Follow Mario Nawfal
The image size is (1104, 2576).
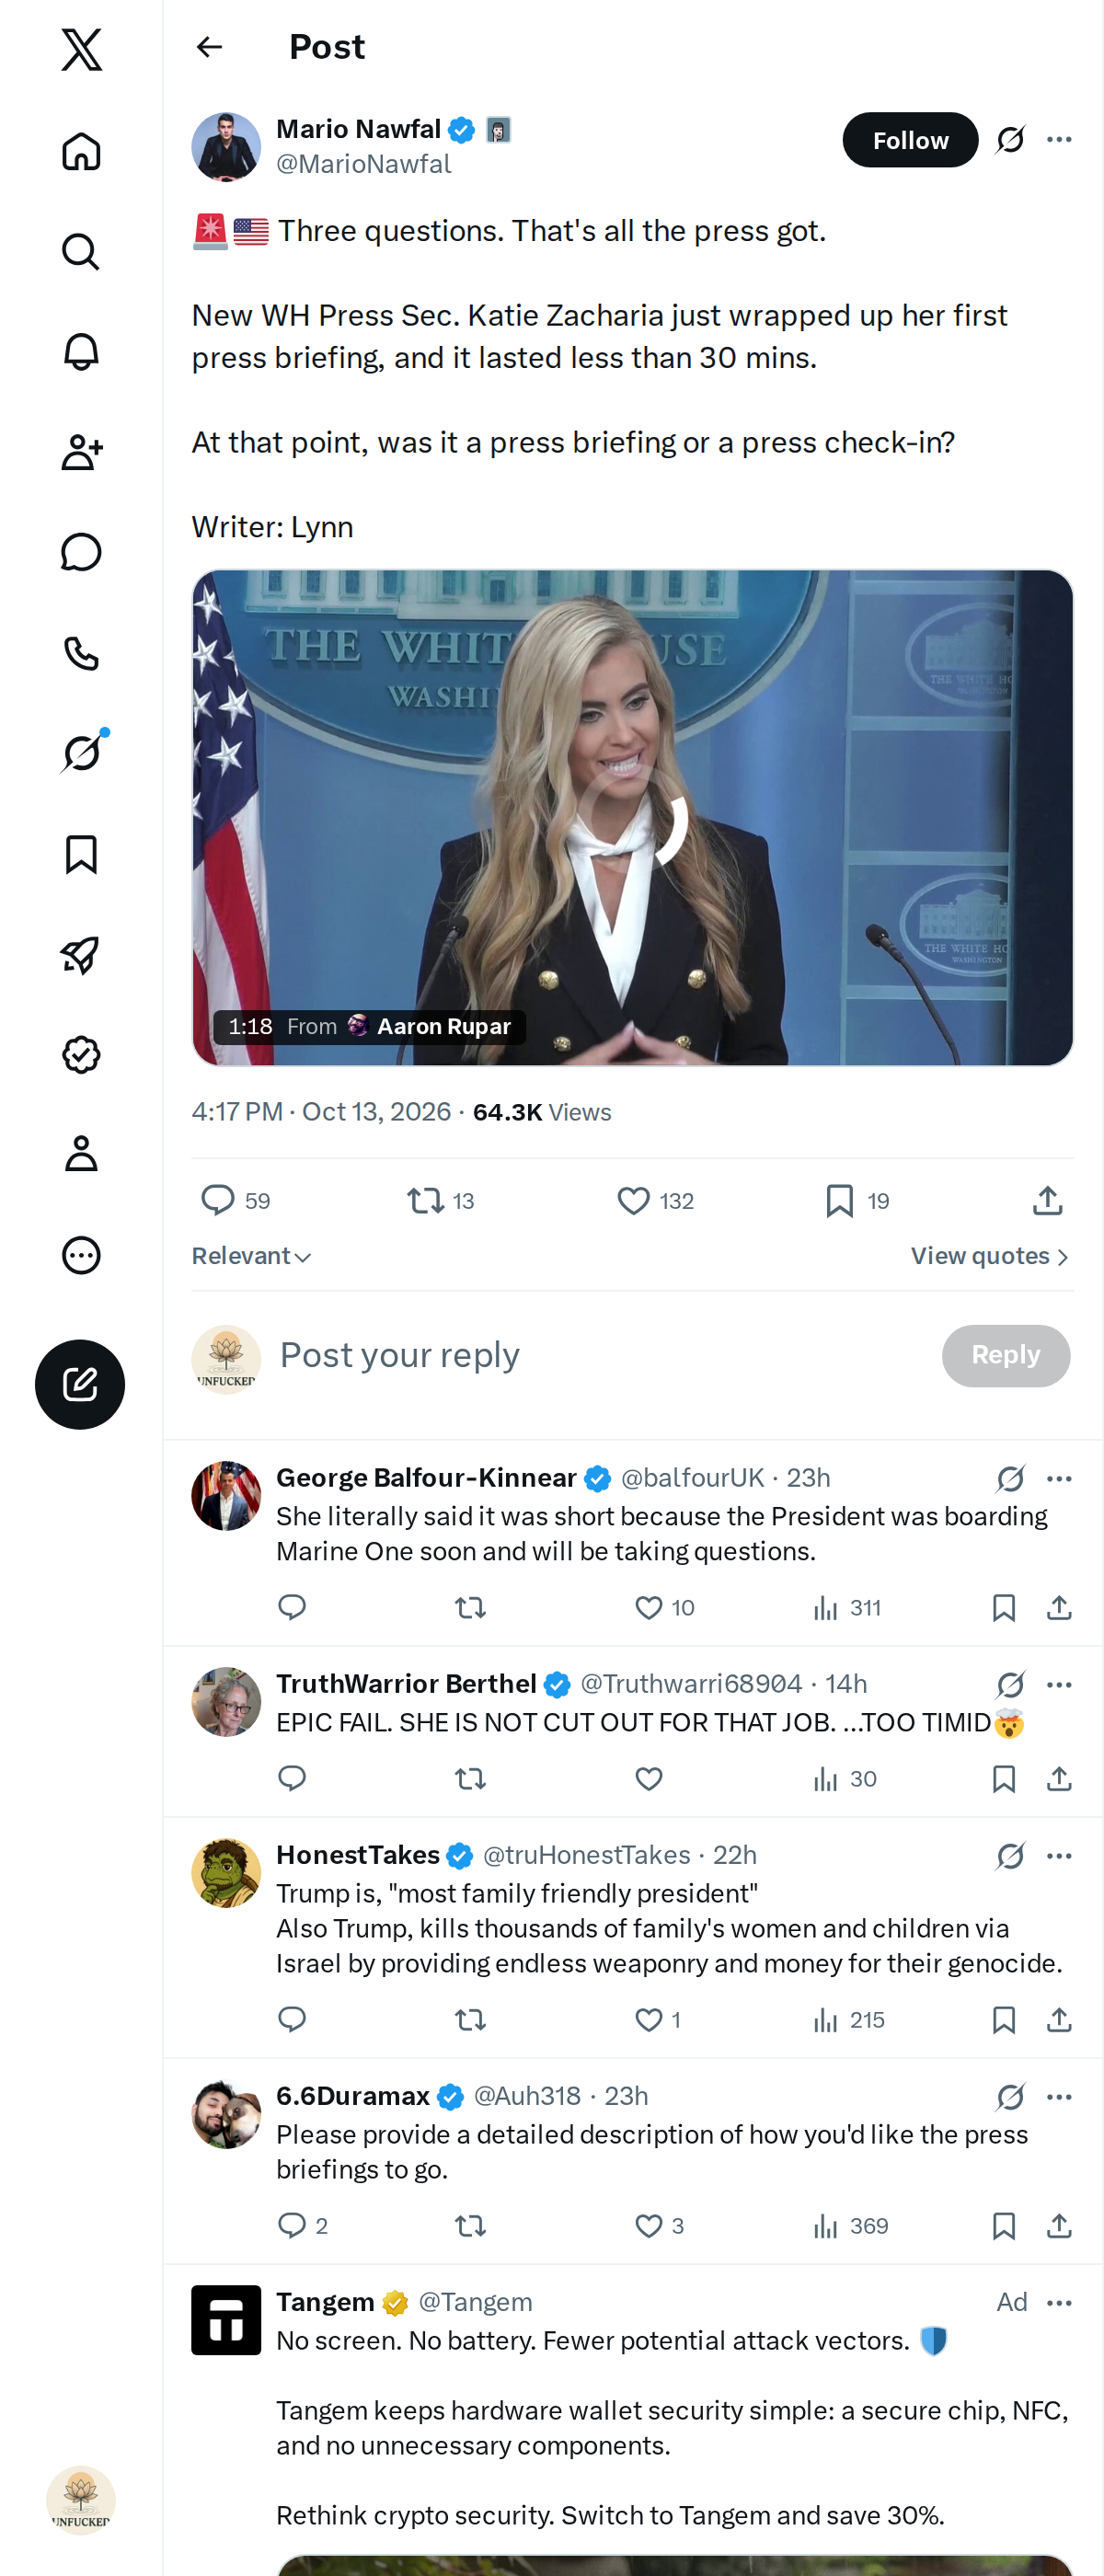coord(910,140)
